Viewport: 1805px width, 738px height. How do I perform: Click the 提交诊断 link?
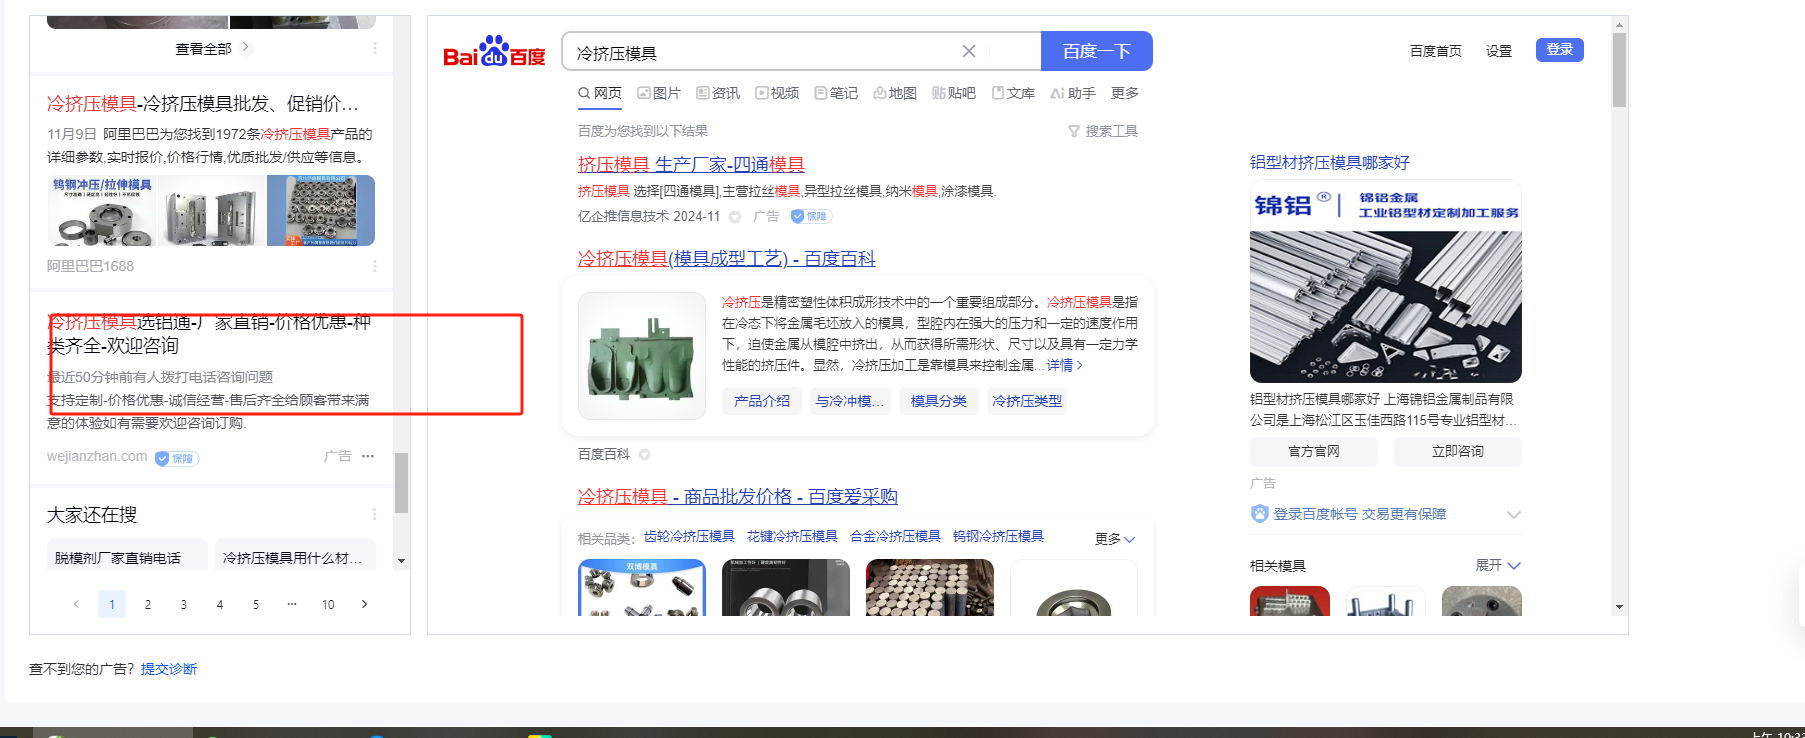[169, 669]
